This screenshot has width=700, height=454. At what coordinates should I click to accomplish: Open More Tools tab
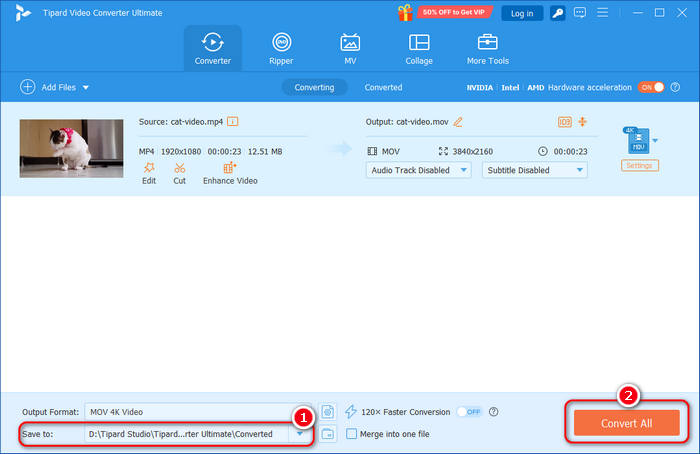[488, 48]
